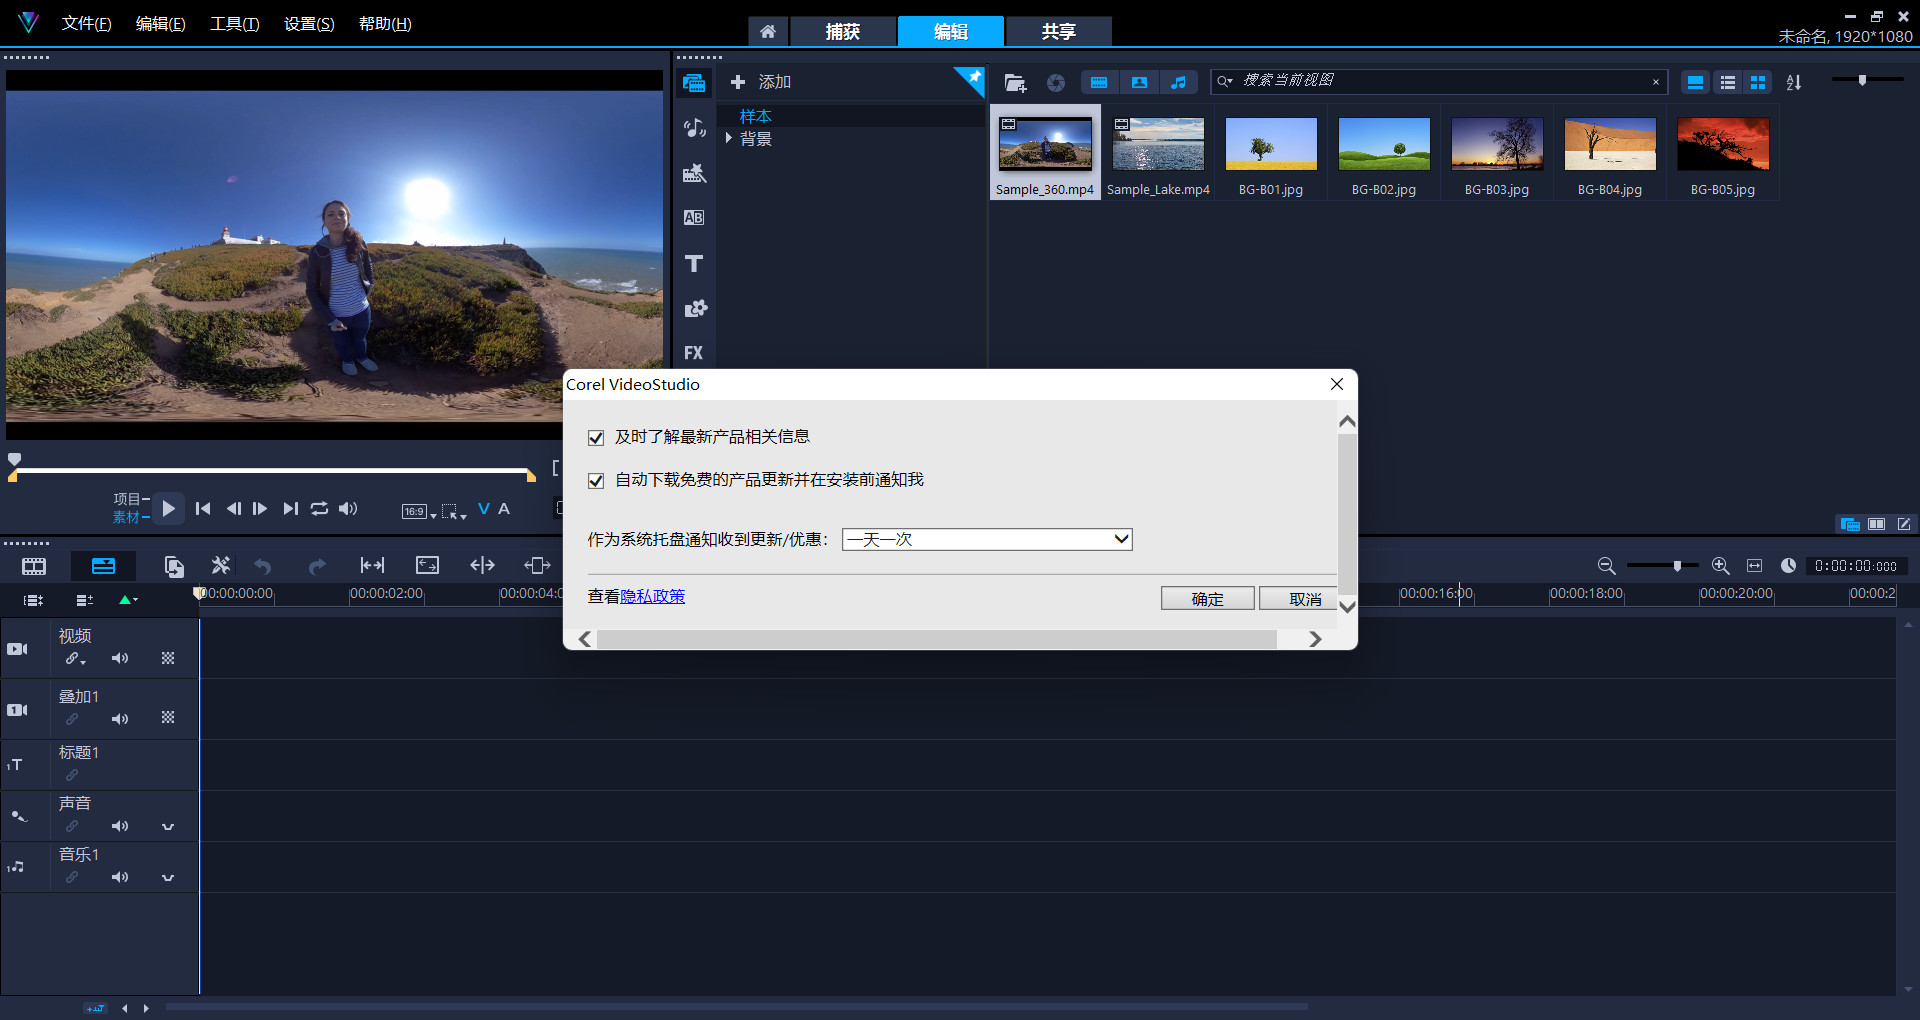The height and width of the screenshot is (1020, 1920).
Task: Import media files folder icon
Action: click(x=1015, y=82)
